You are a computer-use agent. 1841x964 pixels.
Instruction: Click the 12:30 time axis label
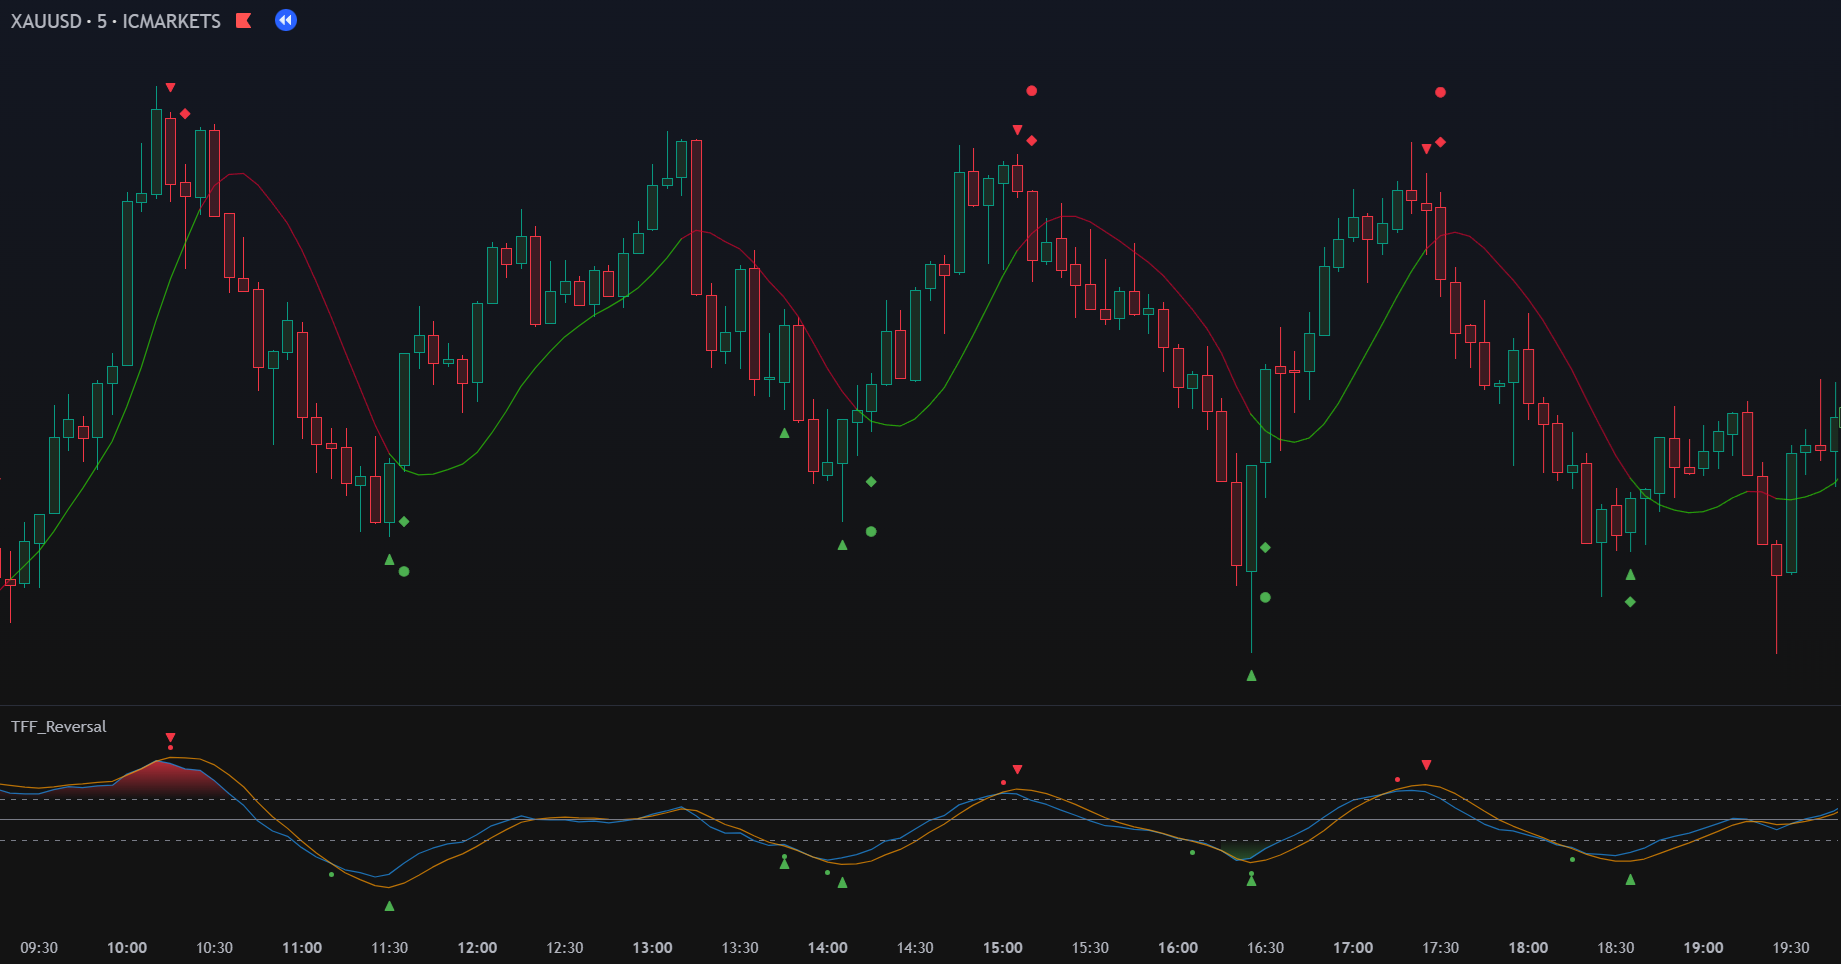coord(565,948)
